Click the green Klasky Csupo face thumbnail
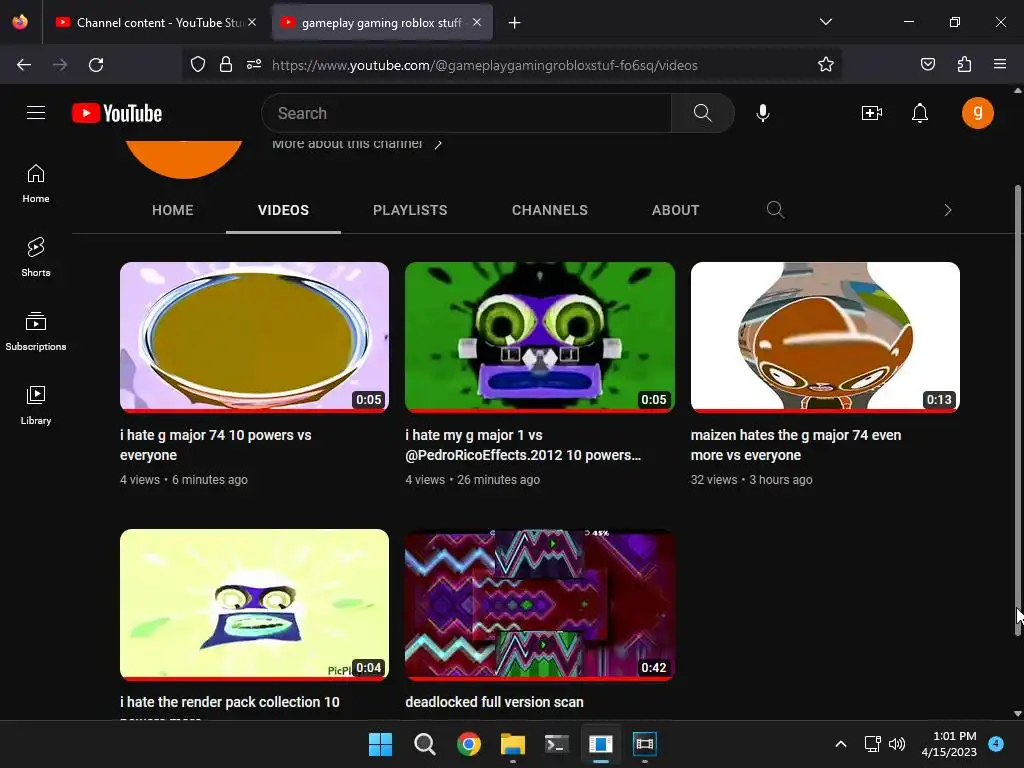The width and height of the screenshot is (1024, 768). click(x=539, y=337)
